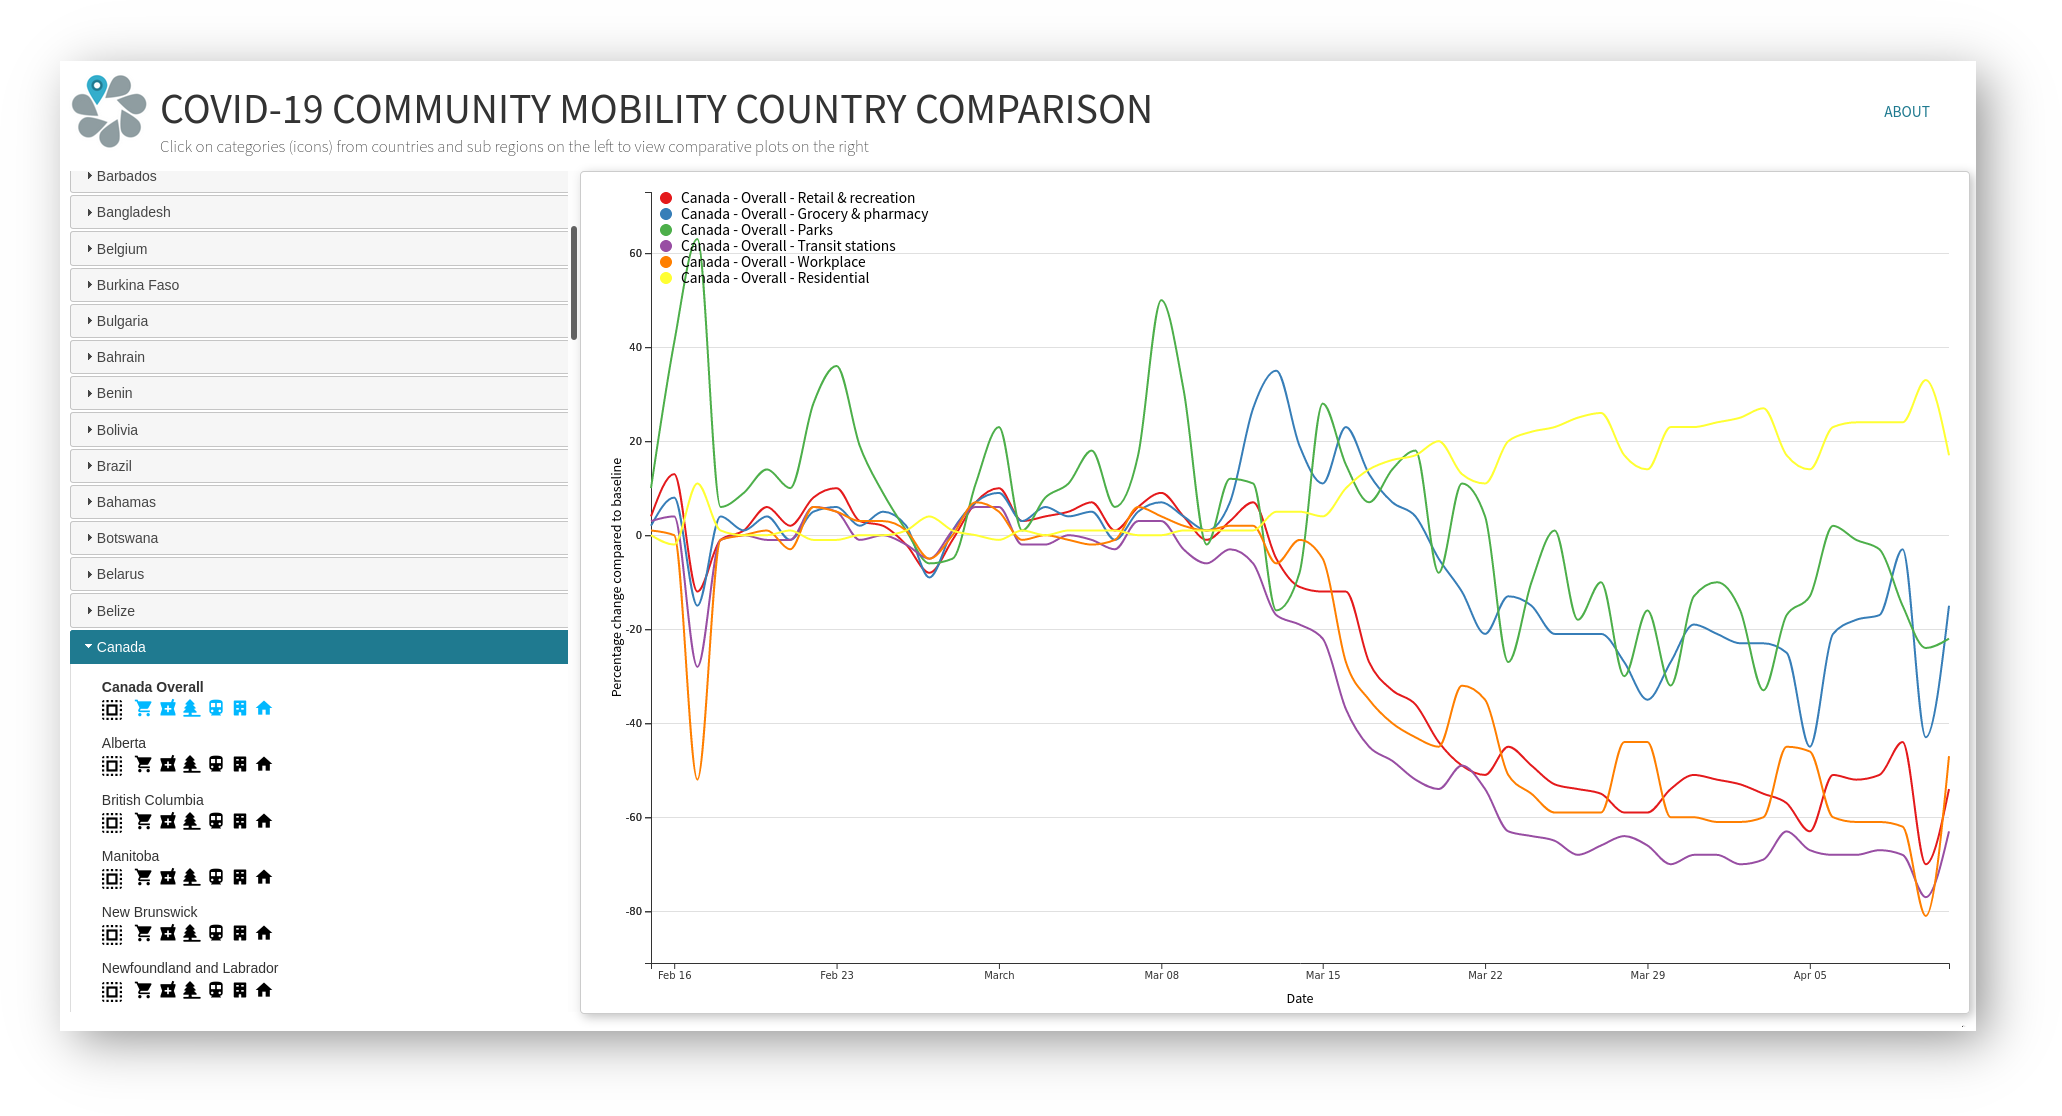This screenshot has width=2062, height=1116.
Task: Select all categories for New Brunswick
Action: pyautogui.click(x=112, y=934)
